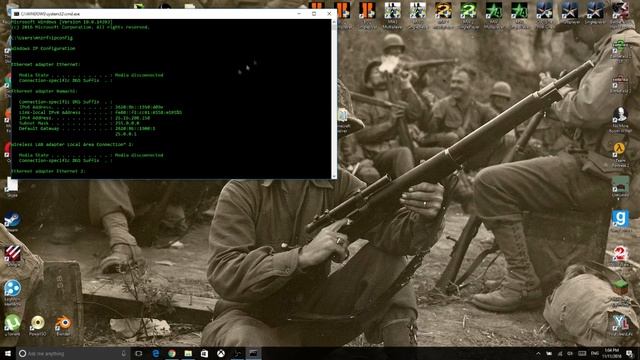Close the Command Prompt window

(x=329, y=13)
